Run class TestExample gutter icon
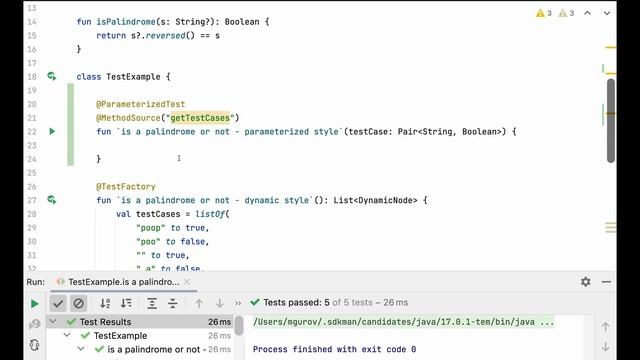Viewport: 640px width, 360px height. (x=52, y=76)
